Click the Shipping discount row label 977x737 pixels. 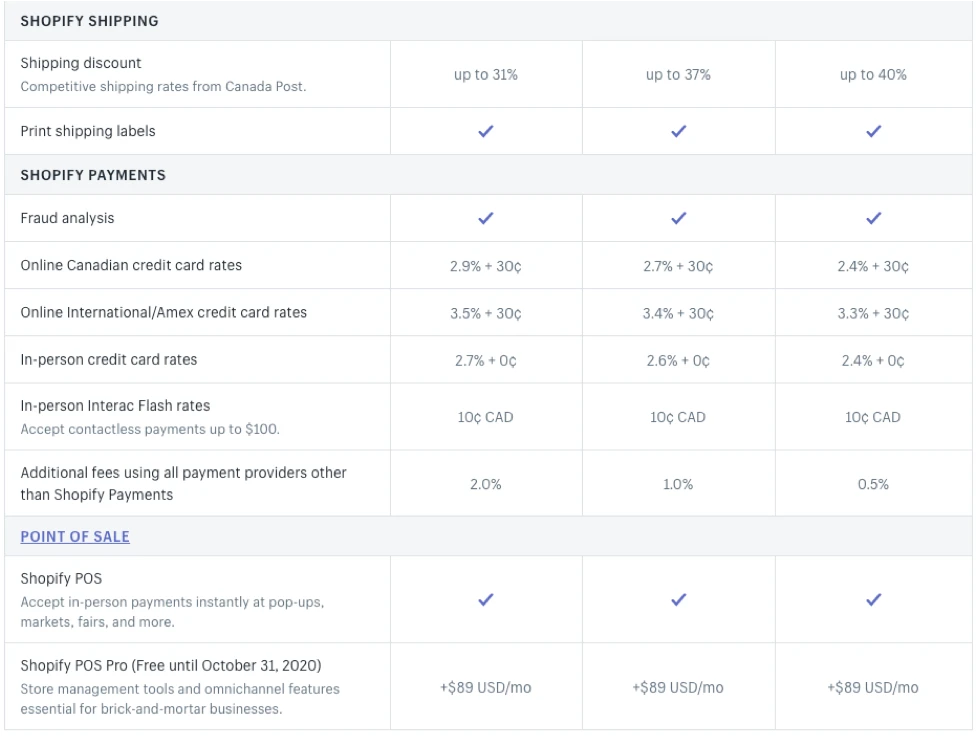coord(81,63)
